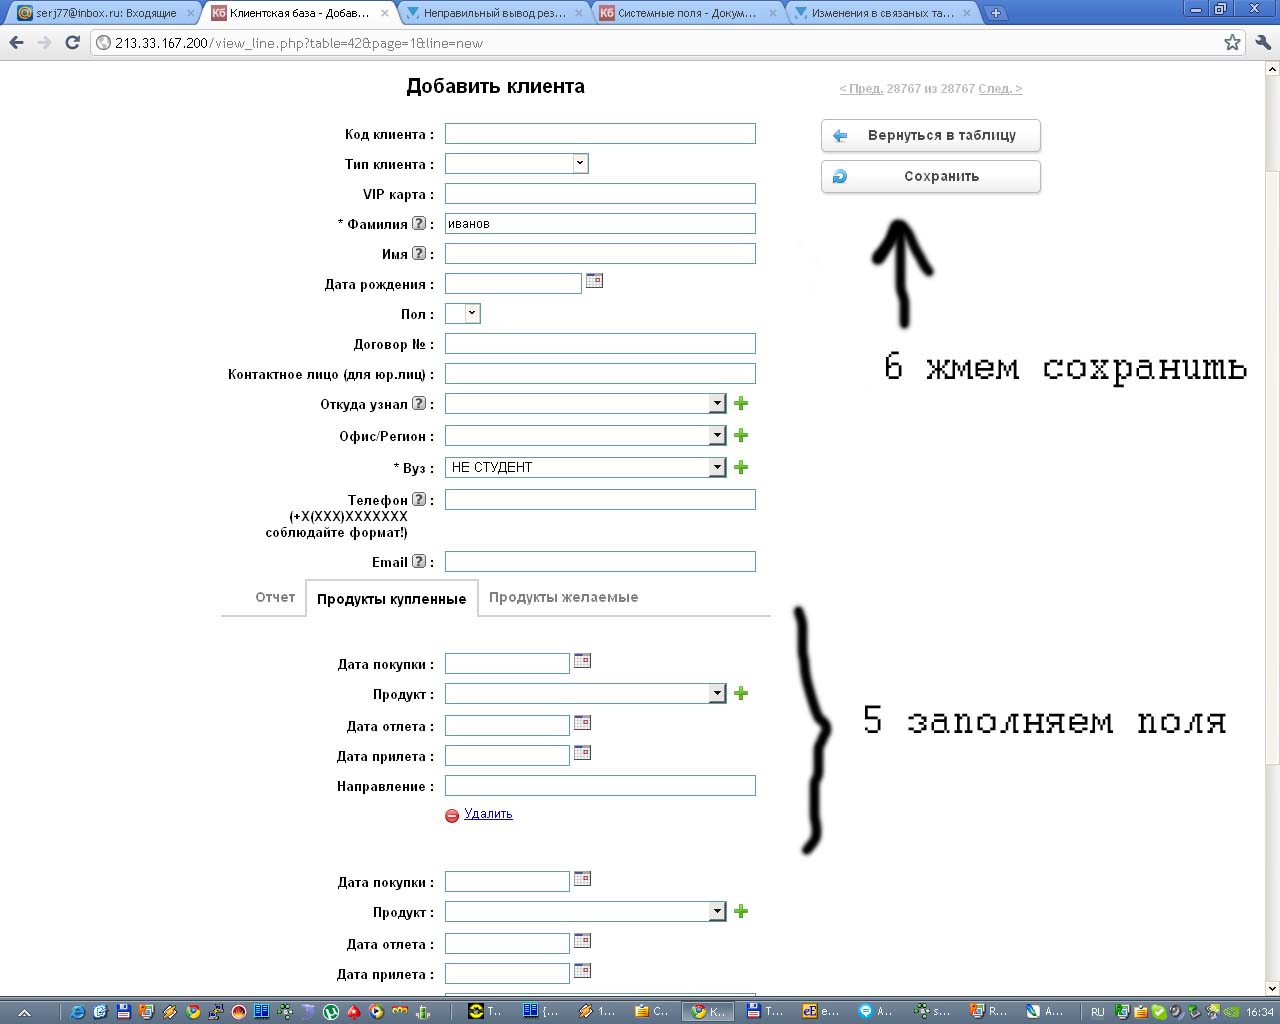1280x1024 pixels.
Task: Expand the Тип клиента dropdown
Action: pyautogui.click(x=579, y=164)
